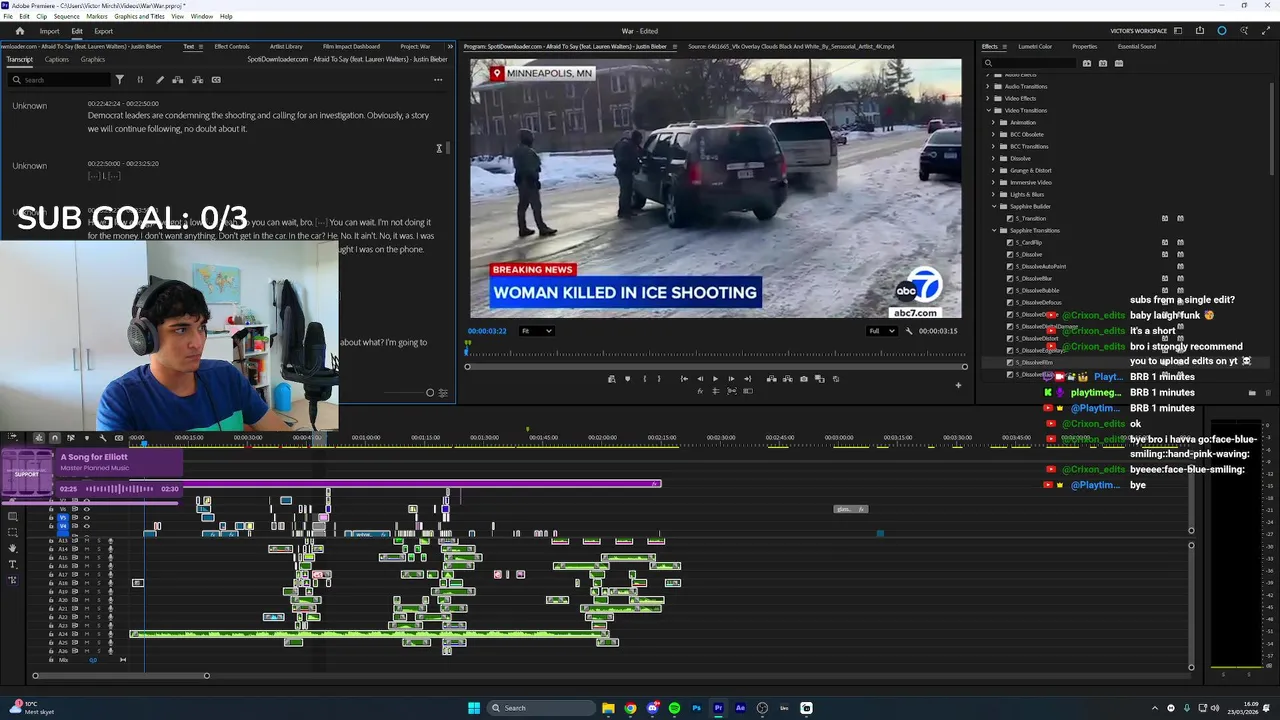Enable voice-over record on track A22
The image size is (1280, 720).
111,617
